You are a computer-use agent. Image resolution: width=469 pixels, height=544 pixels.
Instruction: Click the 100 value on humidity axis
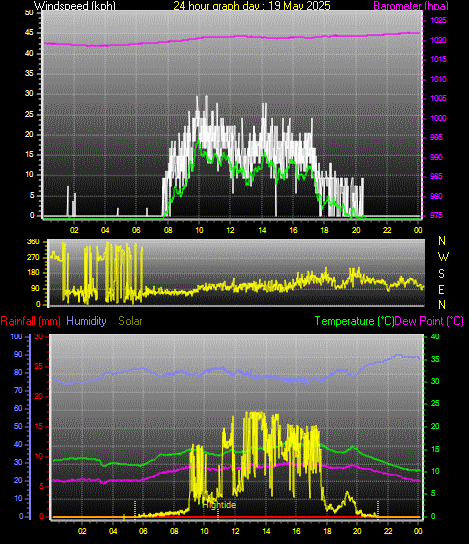pyautogui.click(x=16, y=337)
